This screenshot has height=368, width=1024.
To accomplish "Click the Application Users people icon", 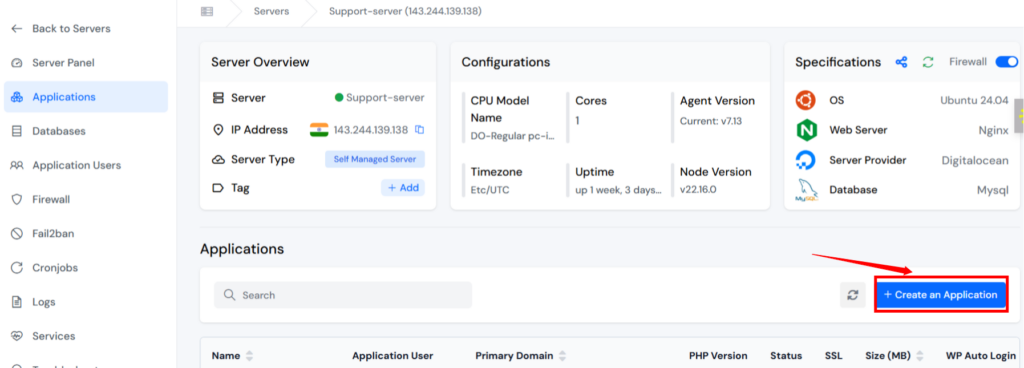I will (17, 165).
